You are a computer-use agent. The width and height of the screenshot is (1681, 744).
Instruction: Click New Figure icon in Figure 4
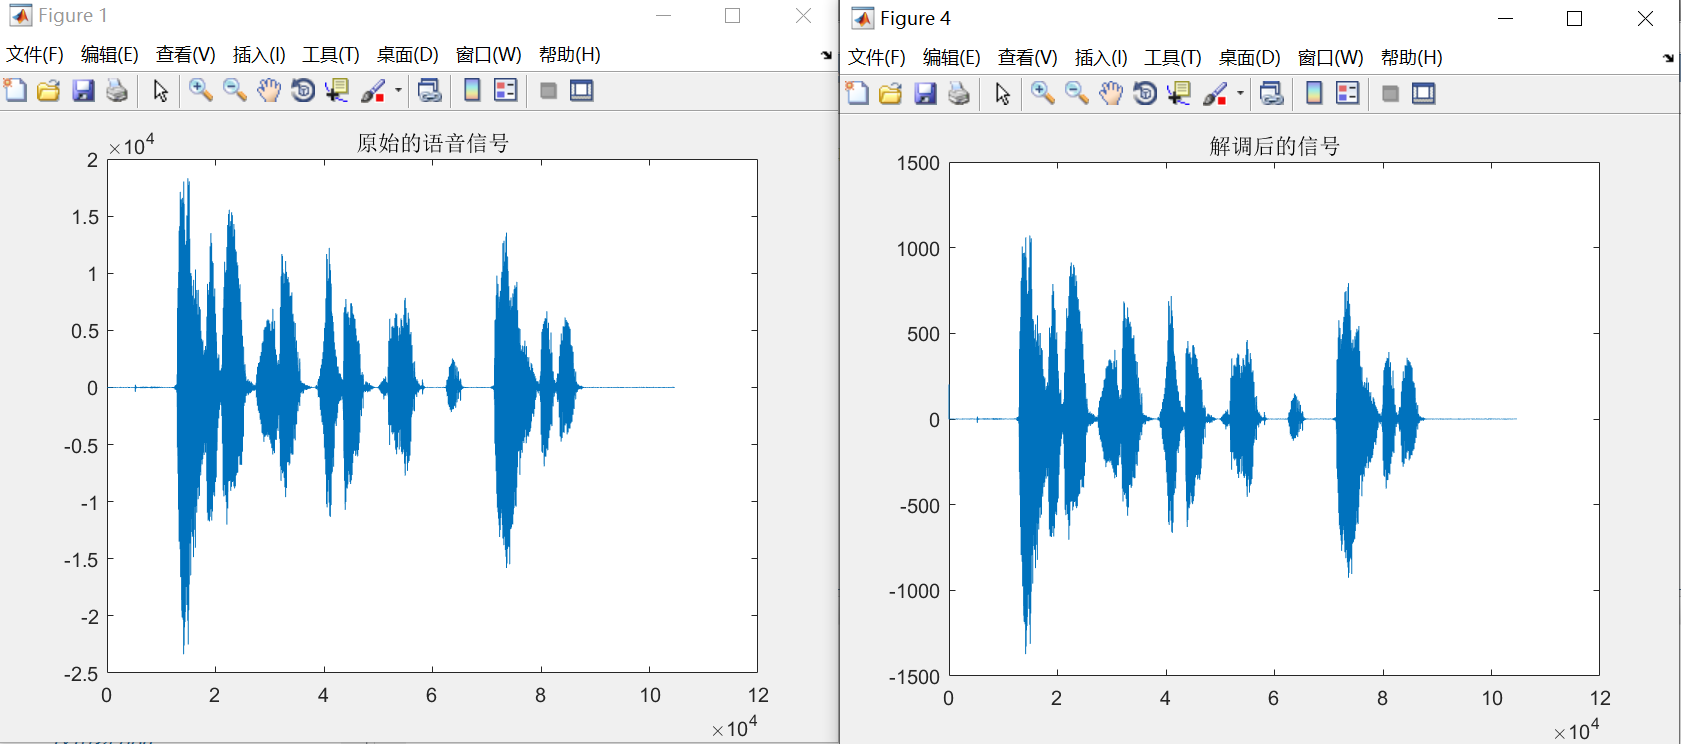(857, 94)
